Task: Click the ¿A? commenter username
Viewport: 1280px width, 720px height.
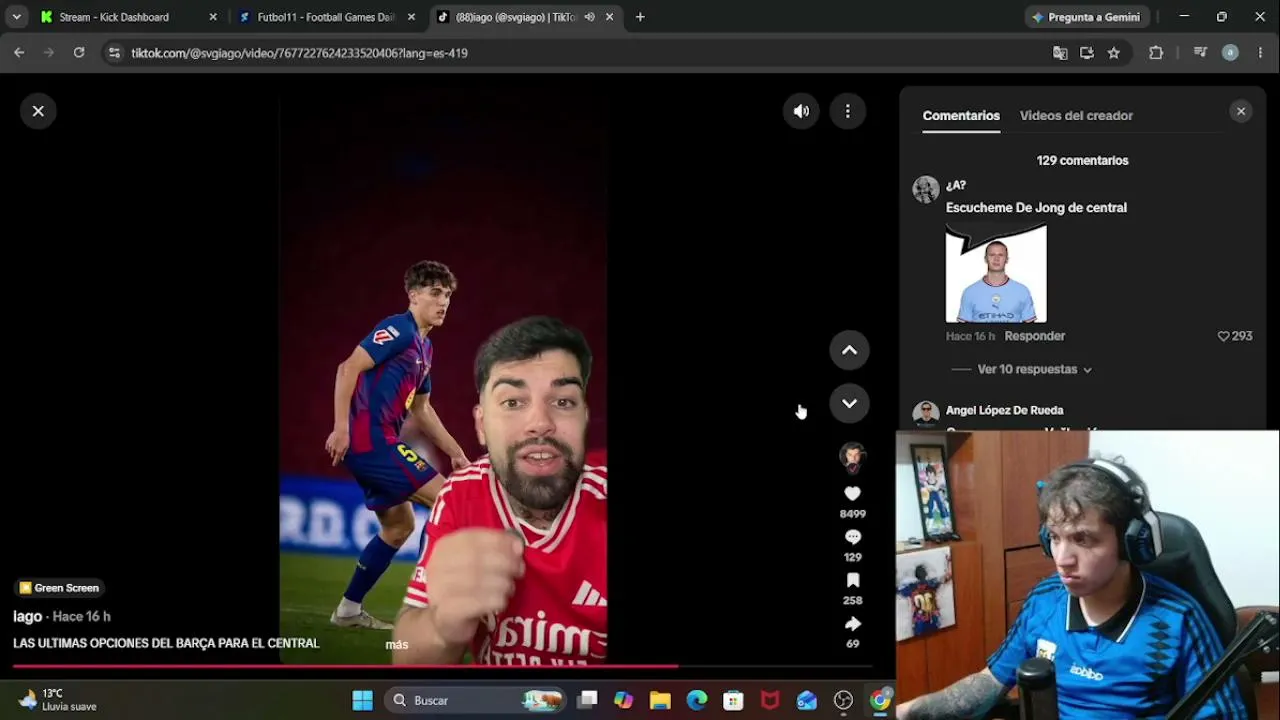Action: 956,185
